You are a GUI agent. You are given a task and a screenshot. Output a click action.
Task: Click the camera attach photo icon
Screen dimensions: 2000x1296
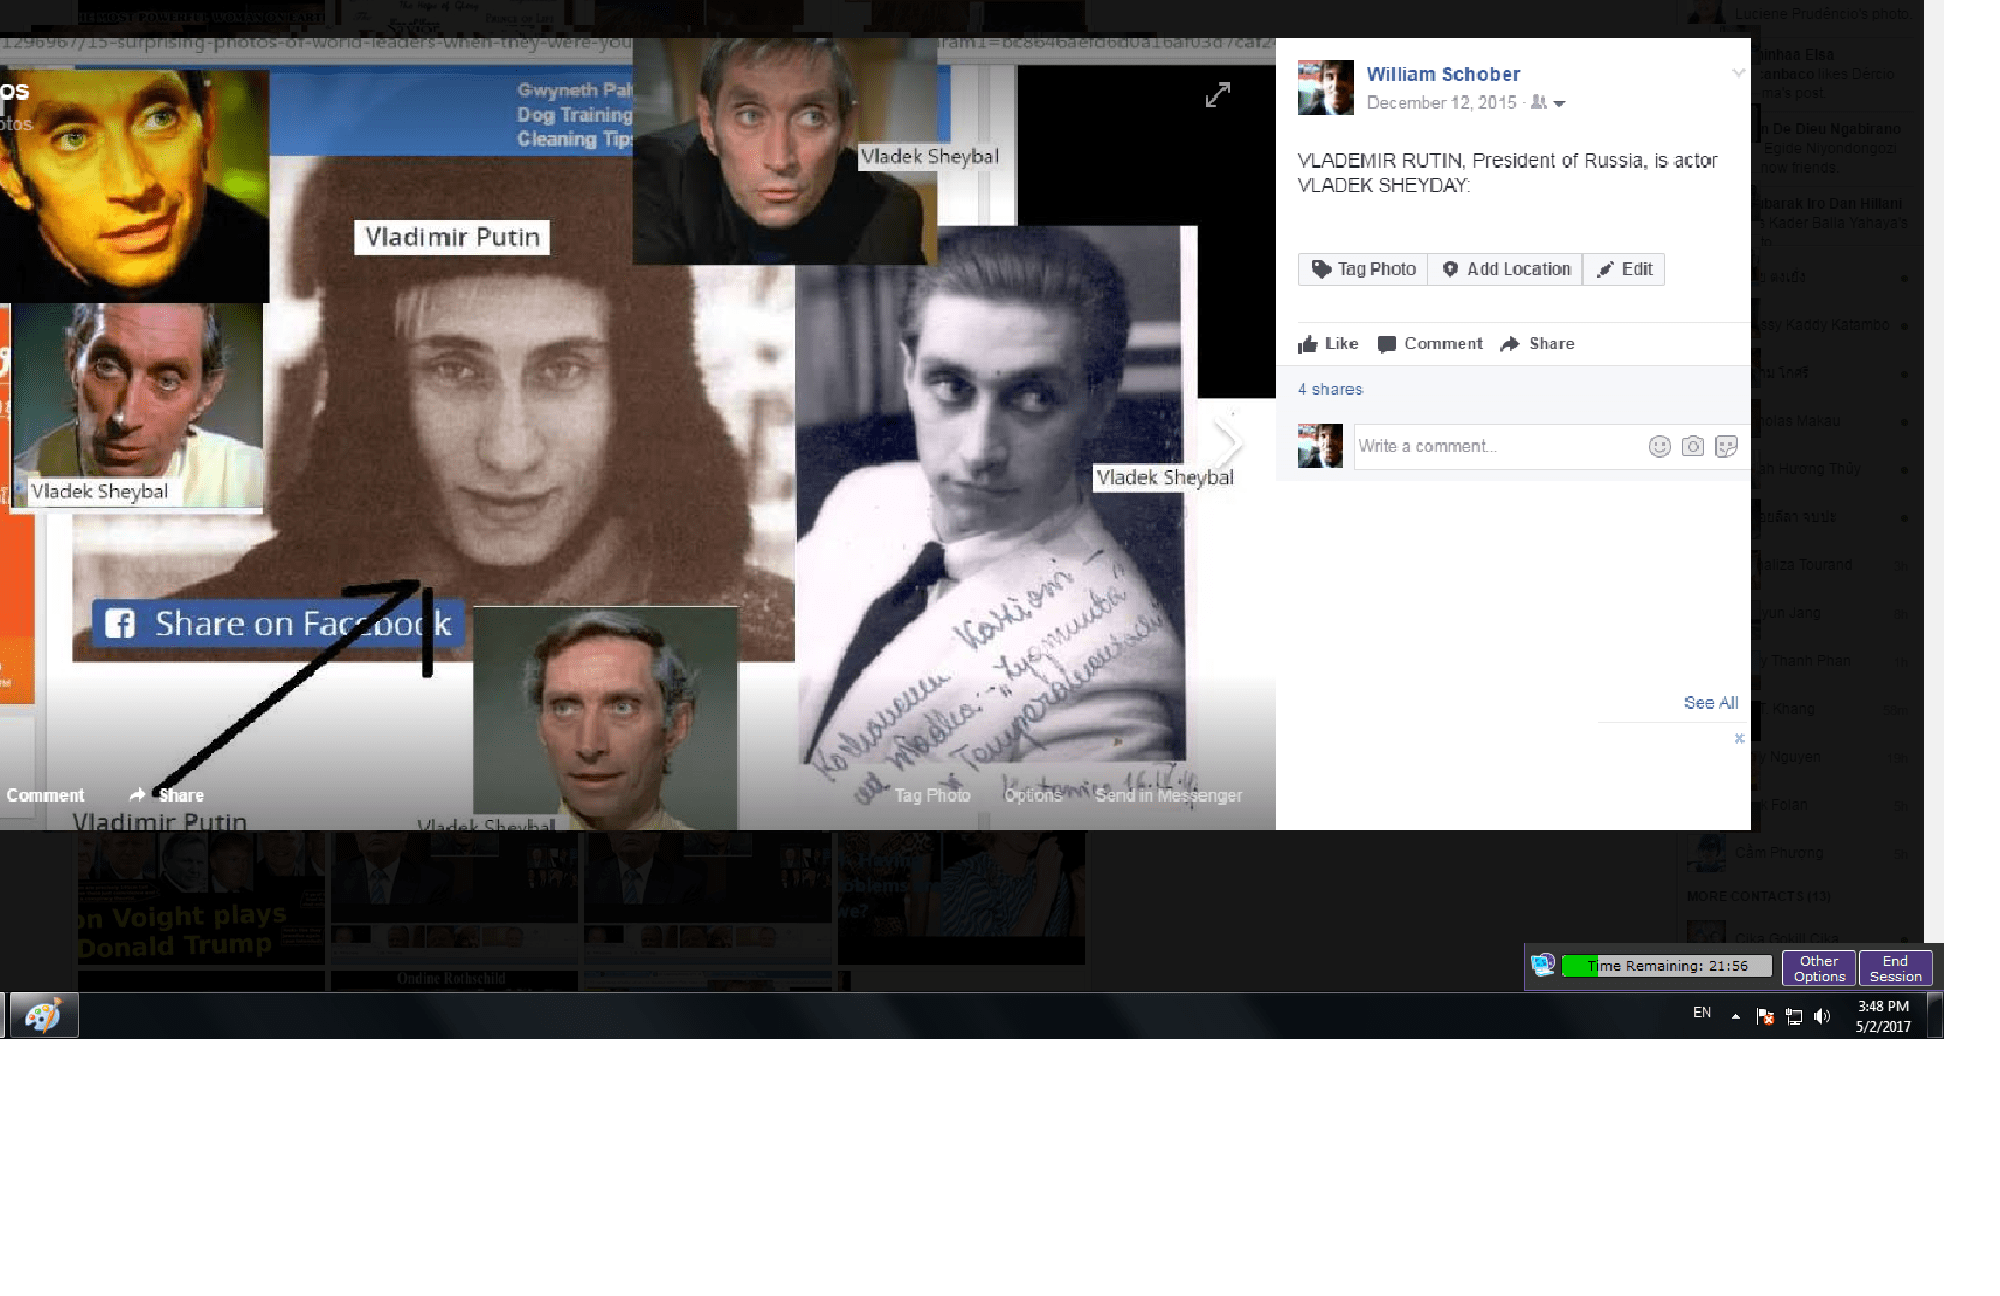1692,447
